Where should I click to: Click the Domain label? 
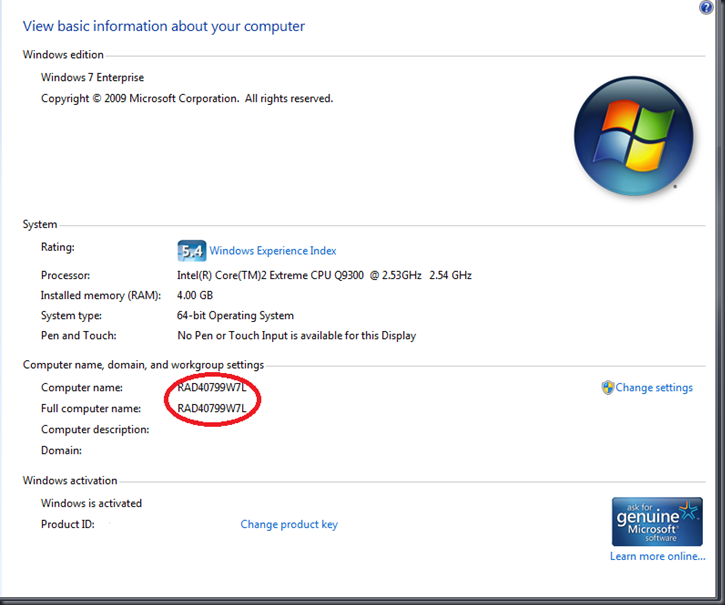[x=61, y=450]
